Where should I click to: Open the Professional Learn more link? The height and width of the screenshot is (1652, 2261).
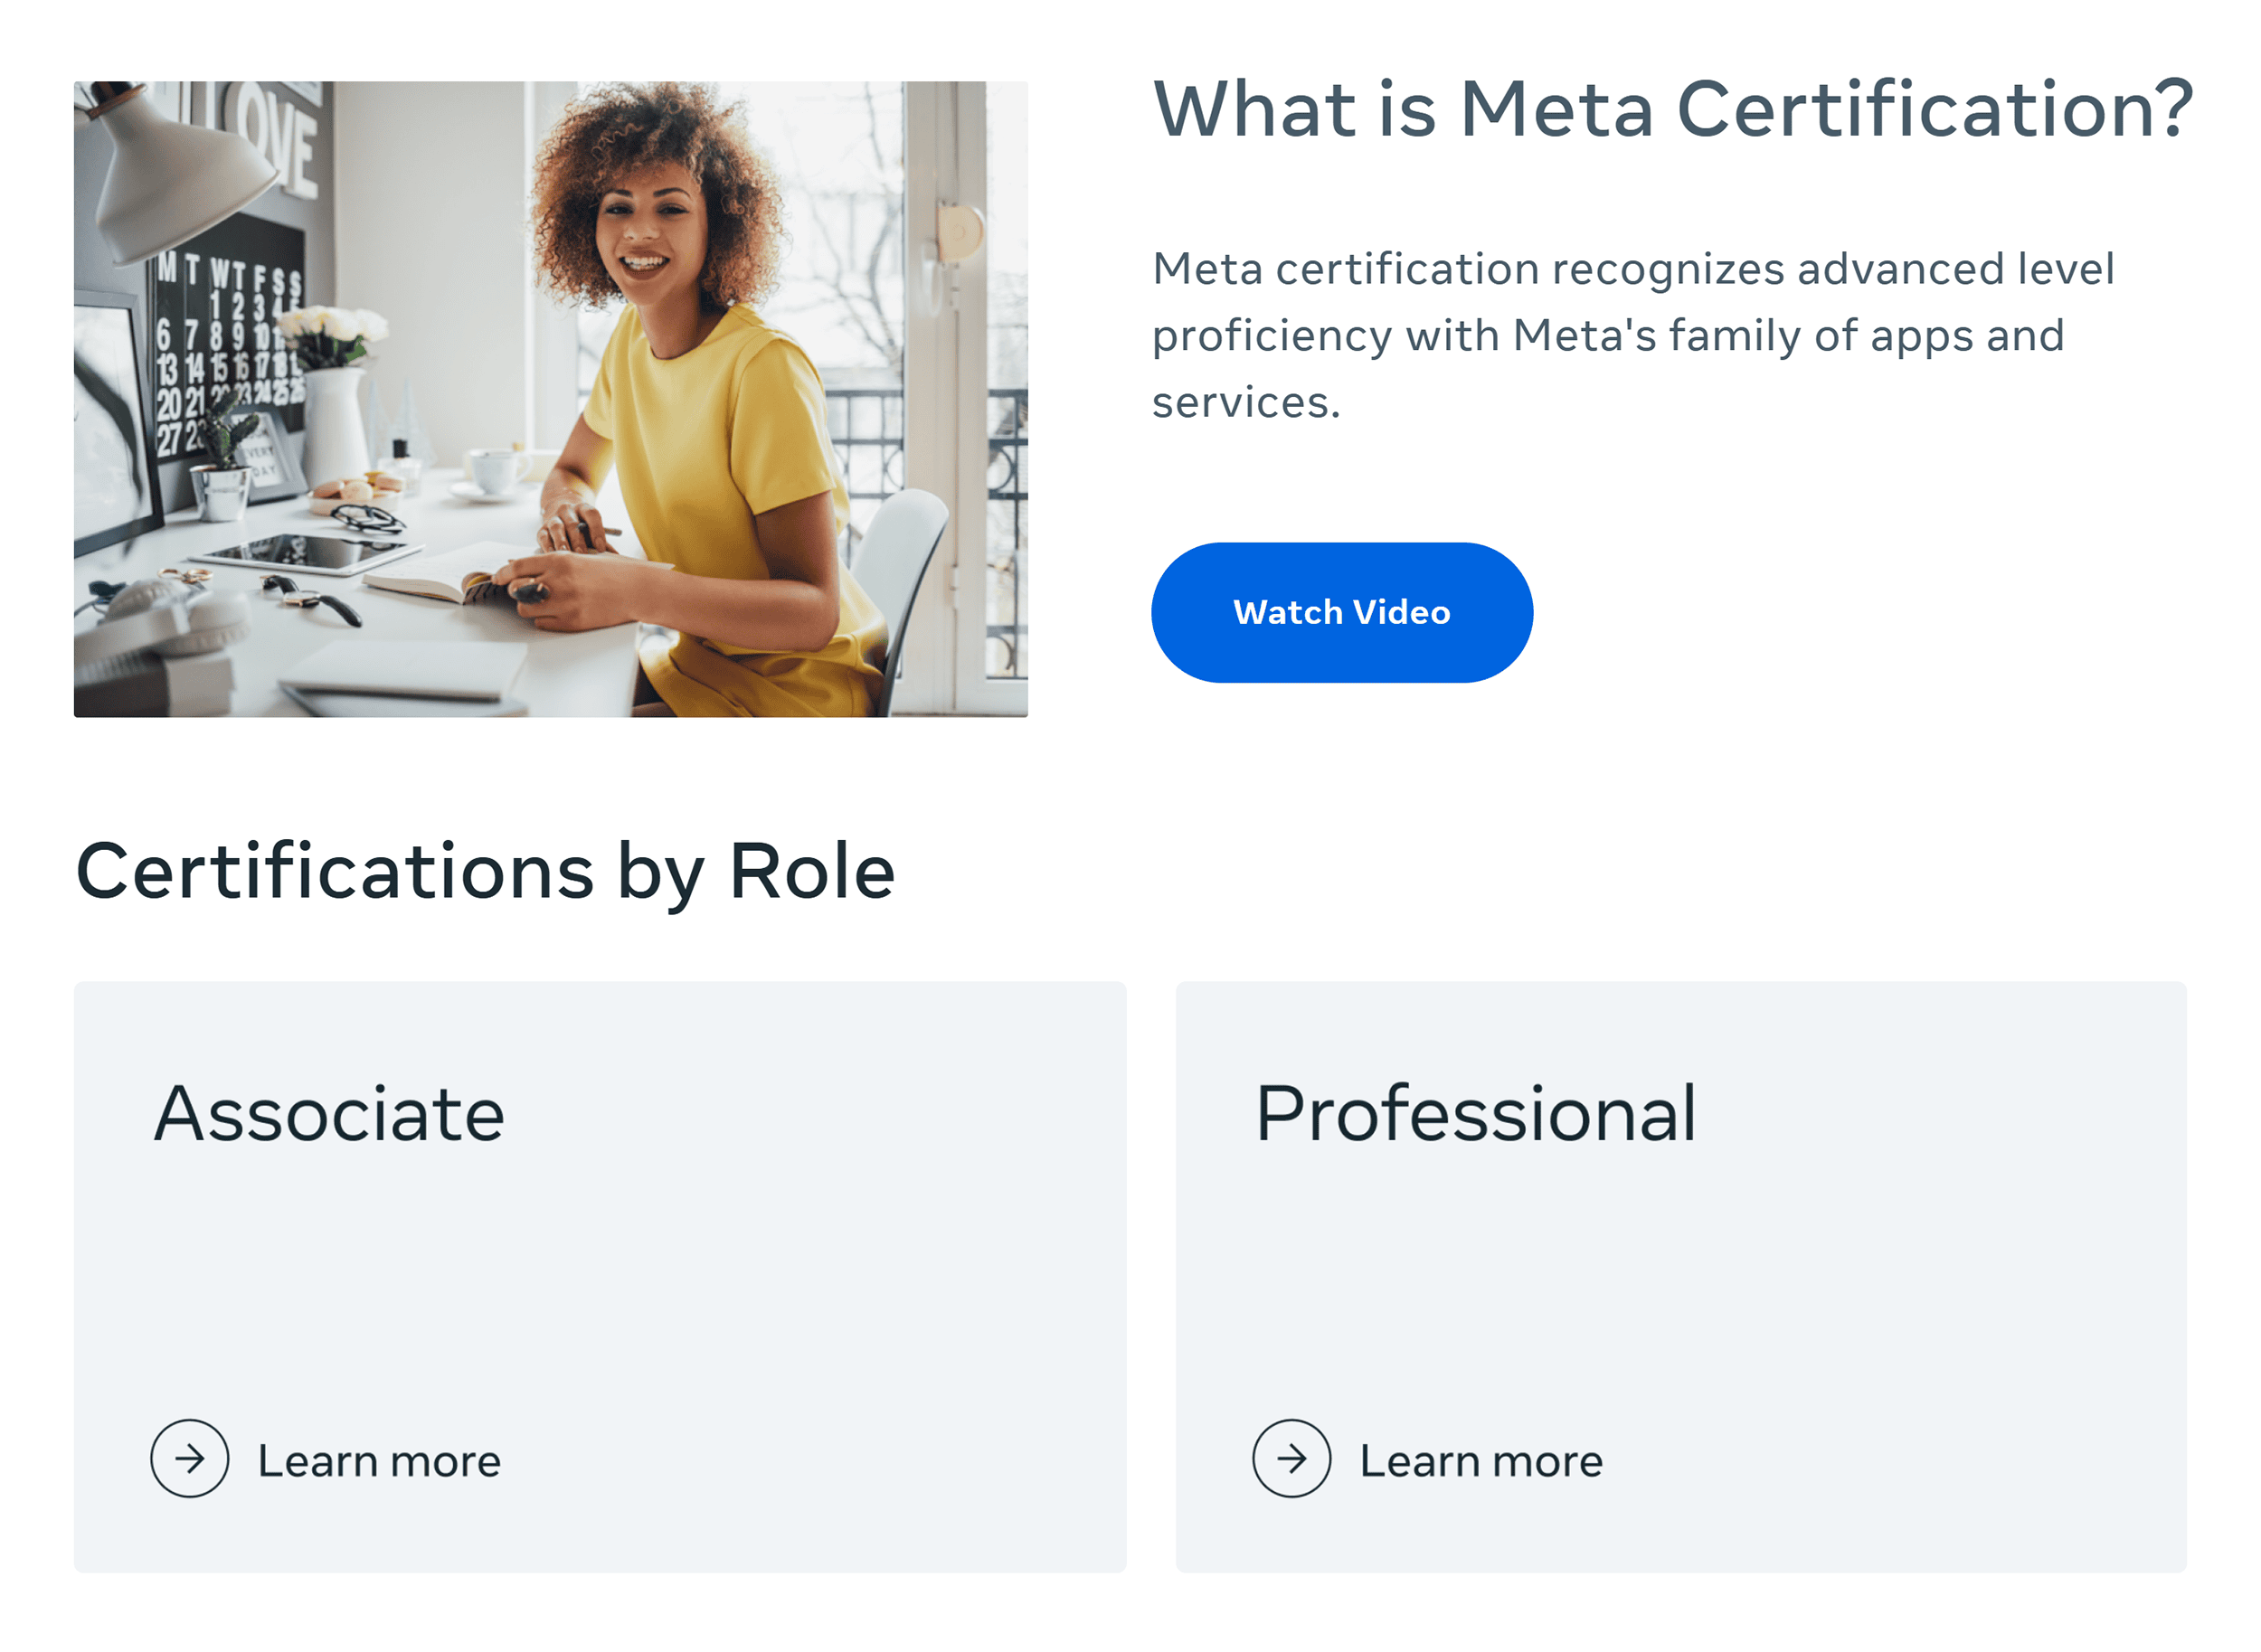point(1480,1460)
